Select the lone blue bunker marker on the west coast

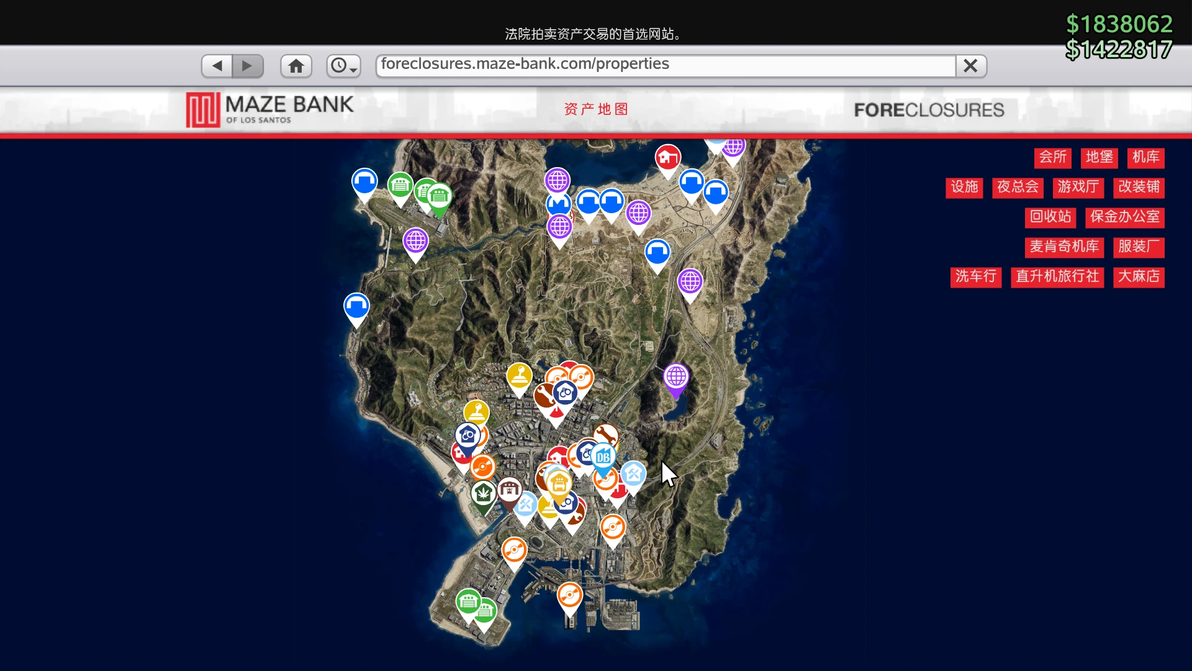[356, 307]
